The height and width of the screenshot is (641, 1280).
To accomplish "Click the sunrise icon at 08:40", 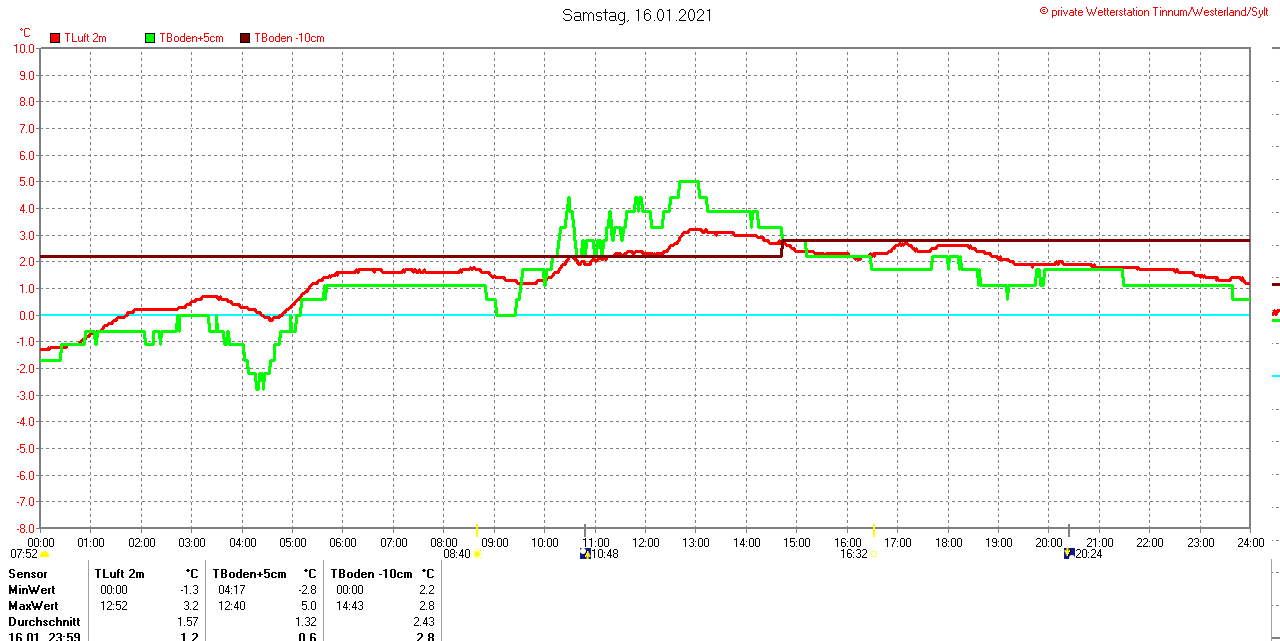I will click(477, 554).
